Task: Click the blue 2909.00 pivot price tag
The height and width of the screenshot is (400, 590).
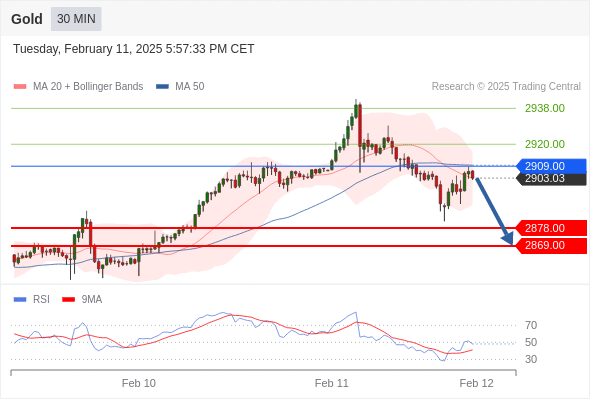Action: pos(551,166)
